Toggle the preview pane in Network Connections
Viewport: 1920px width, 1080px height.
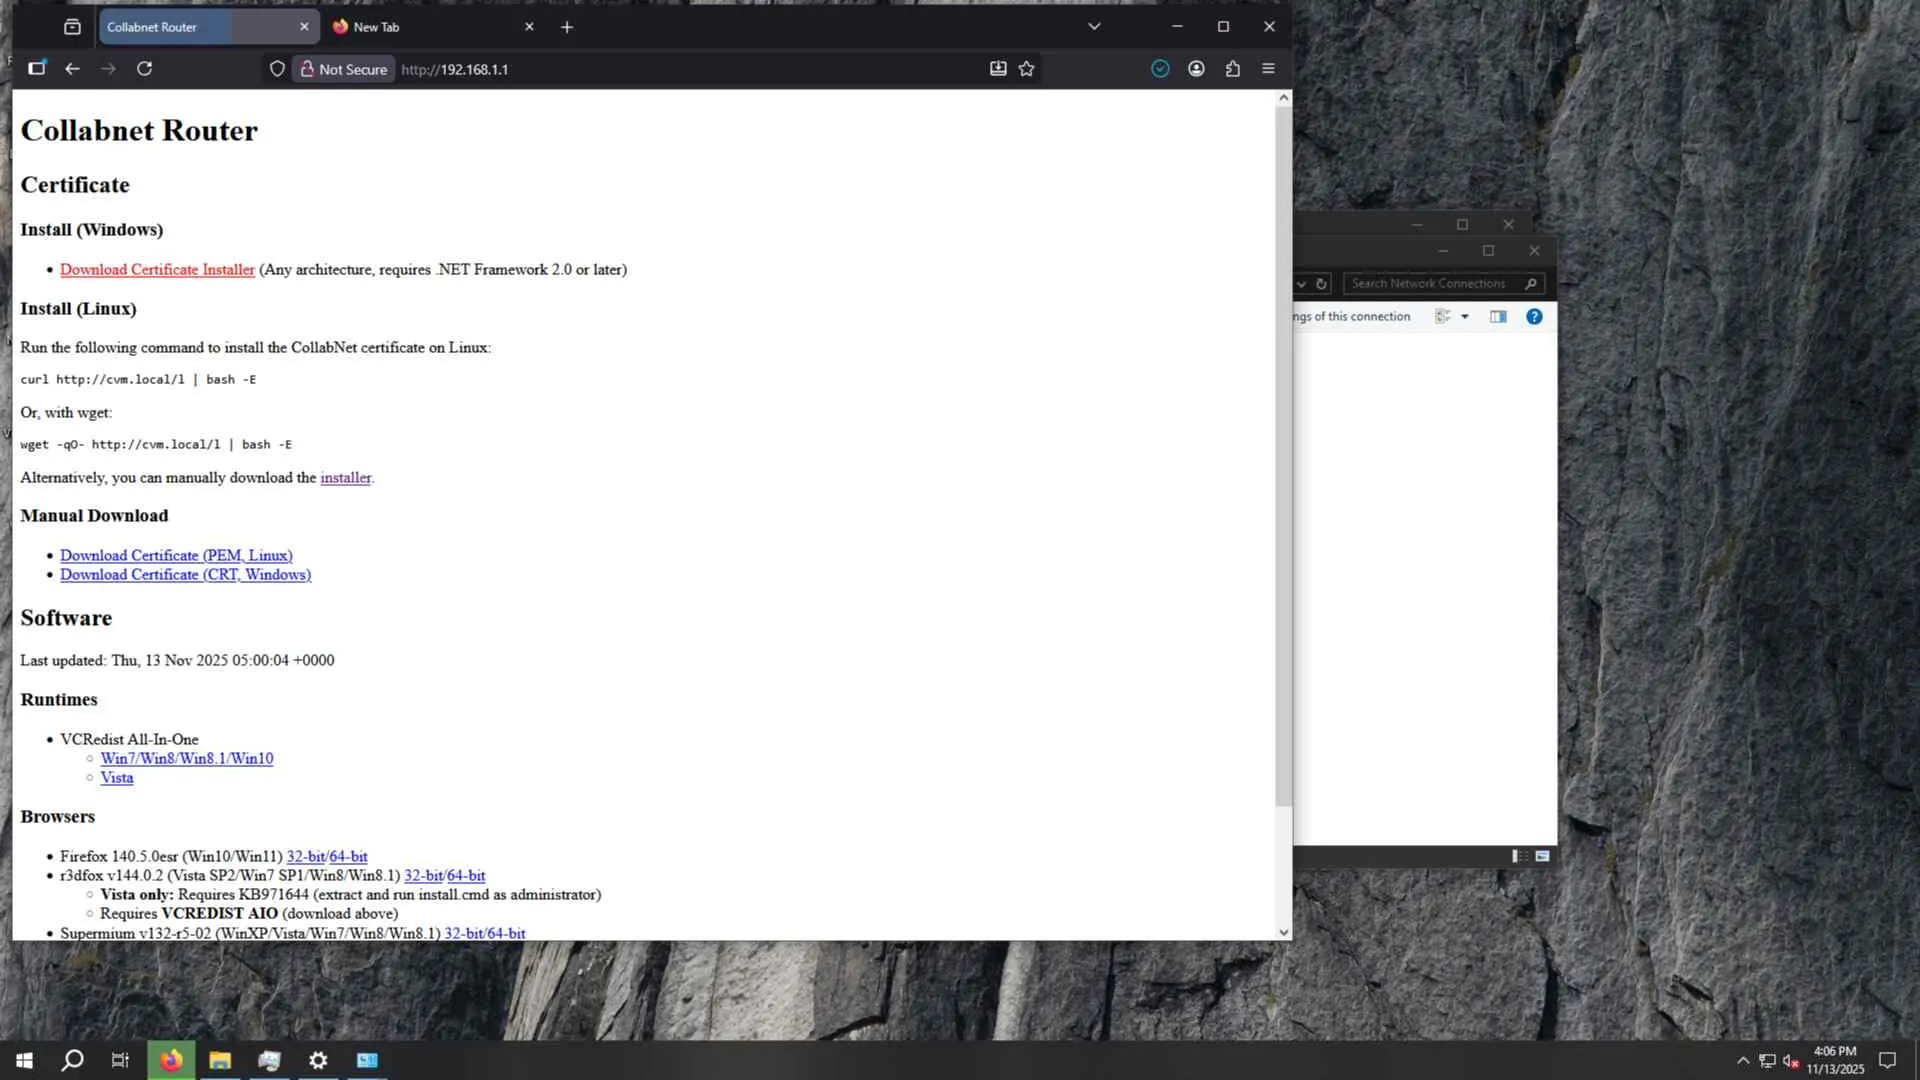pos(1498,317)
